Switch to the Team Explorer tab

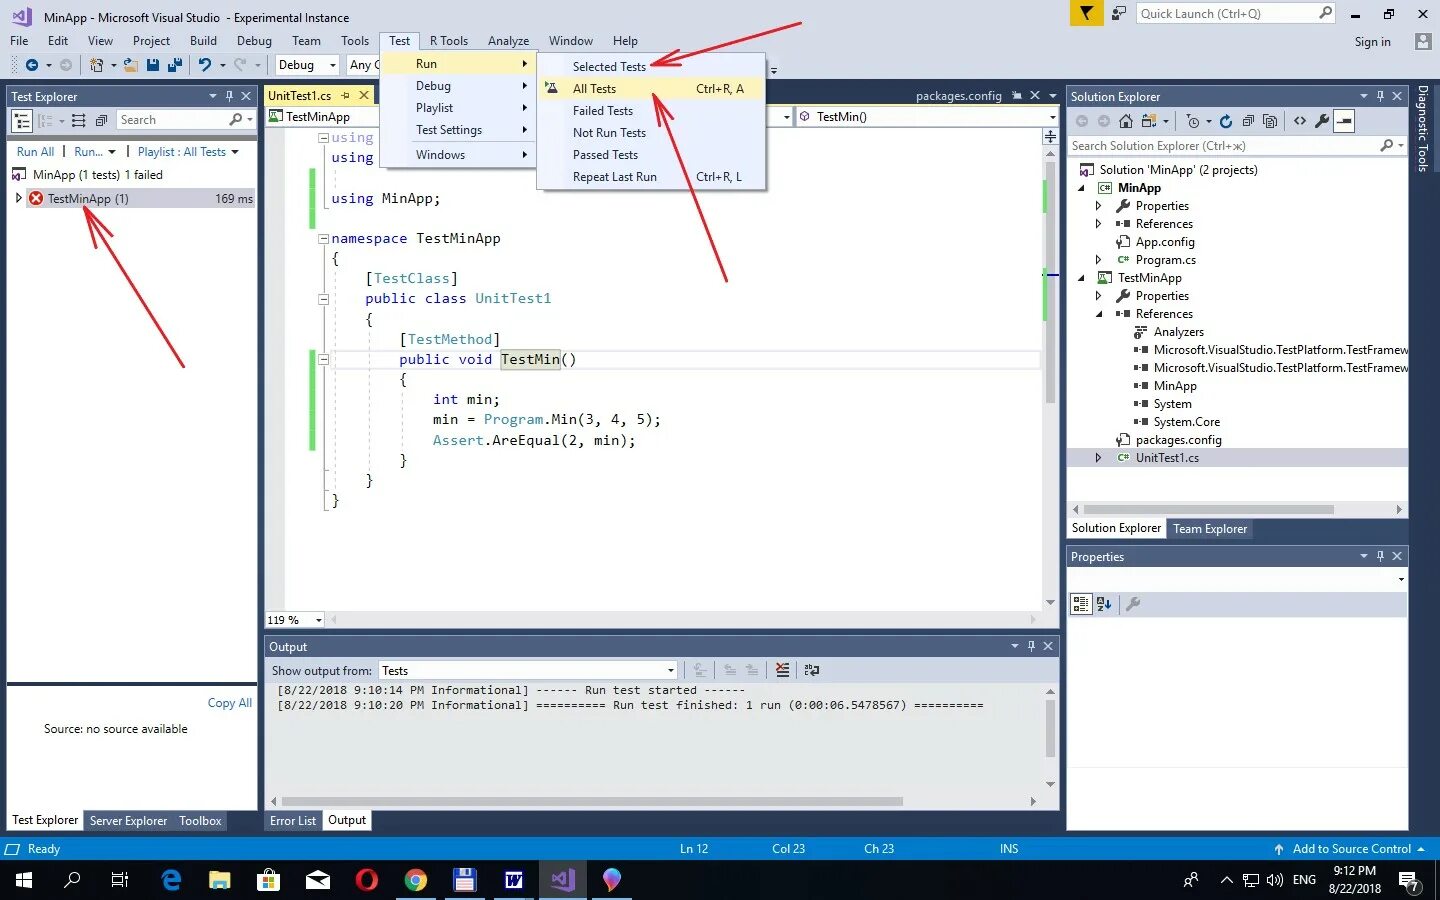coord(1210,529)
